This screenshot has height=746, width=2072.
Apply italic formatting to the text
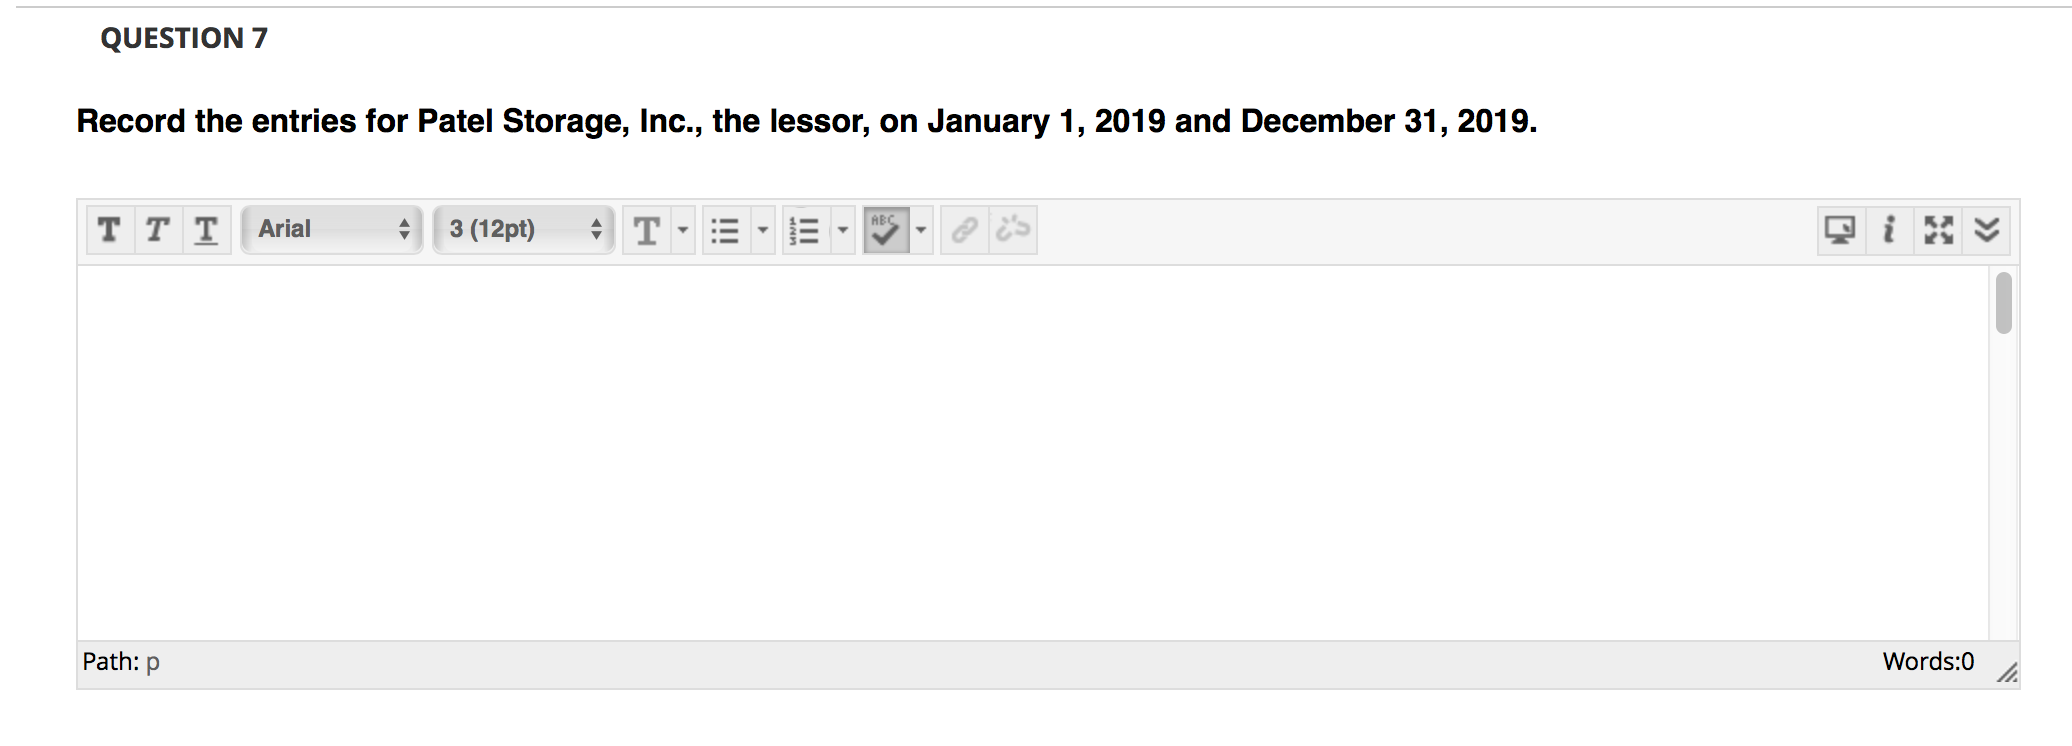pos(157,229)
